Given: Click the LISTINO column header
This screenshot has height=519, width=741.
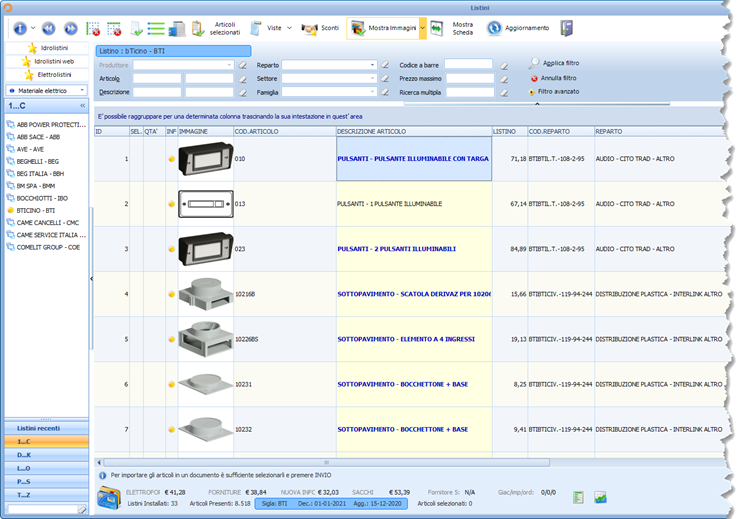Looking at the screenshot, I should (x=510, y=131).
